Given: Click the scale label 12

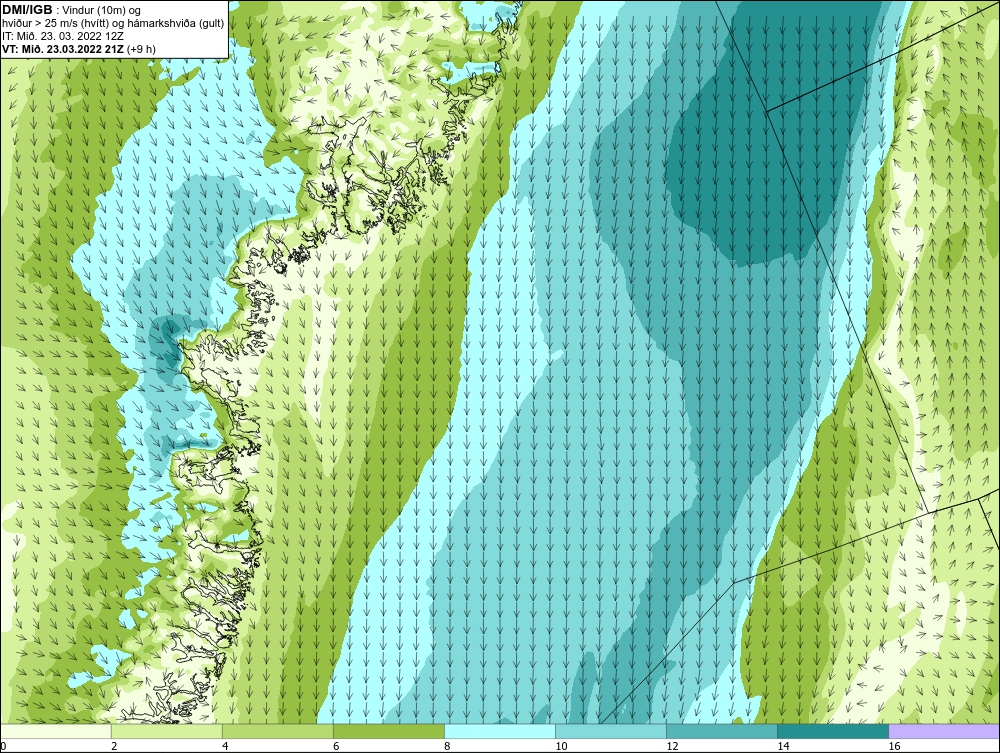Looking at the screenshot, I should coord(672,746).
